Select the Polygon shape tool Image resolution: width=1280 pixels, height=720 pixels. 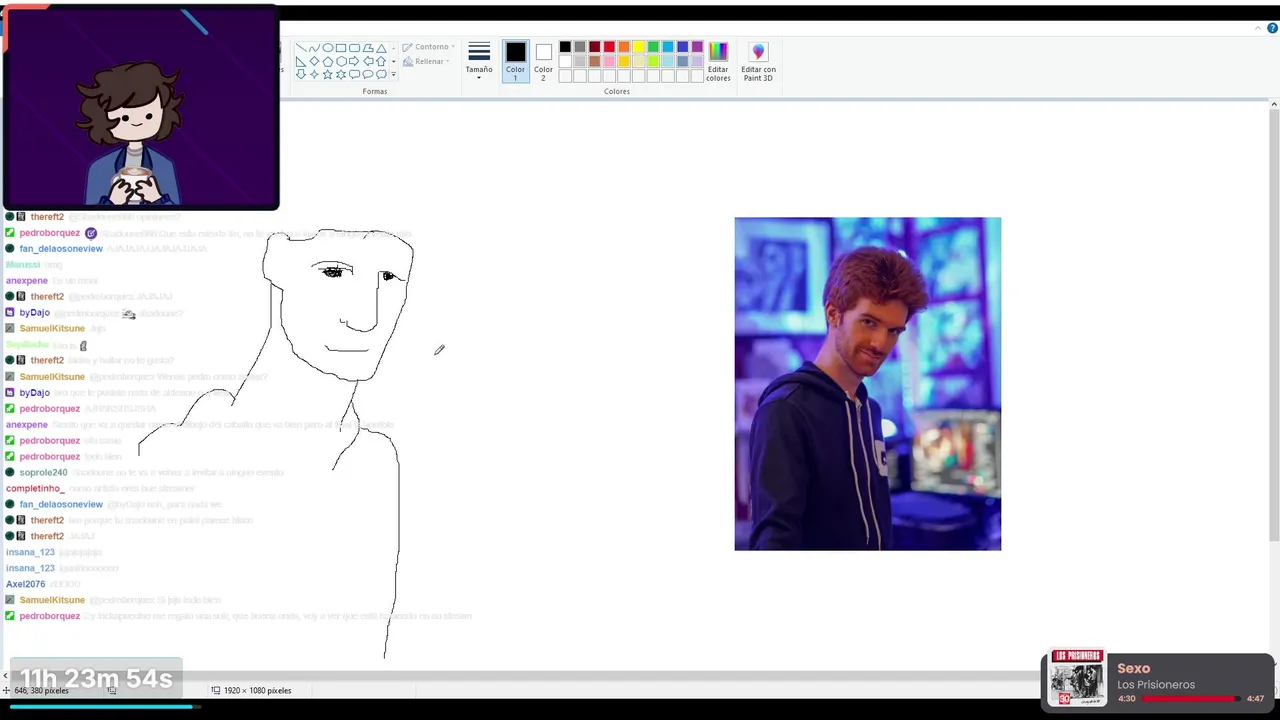pyautogui.click(x=368, y=48)
